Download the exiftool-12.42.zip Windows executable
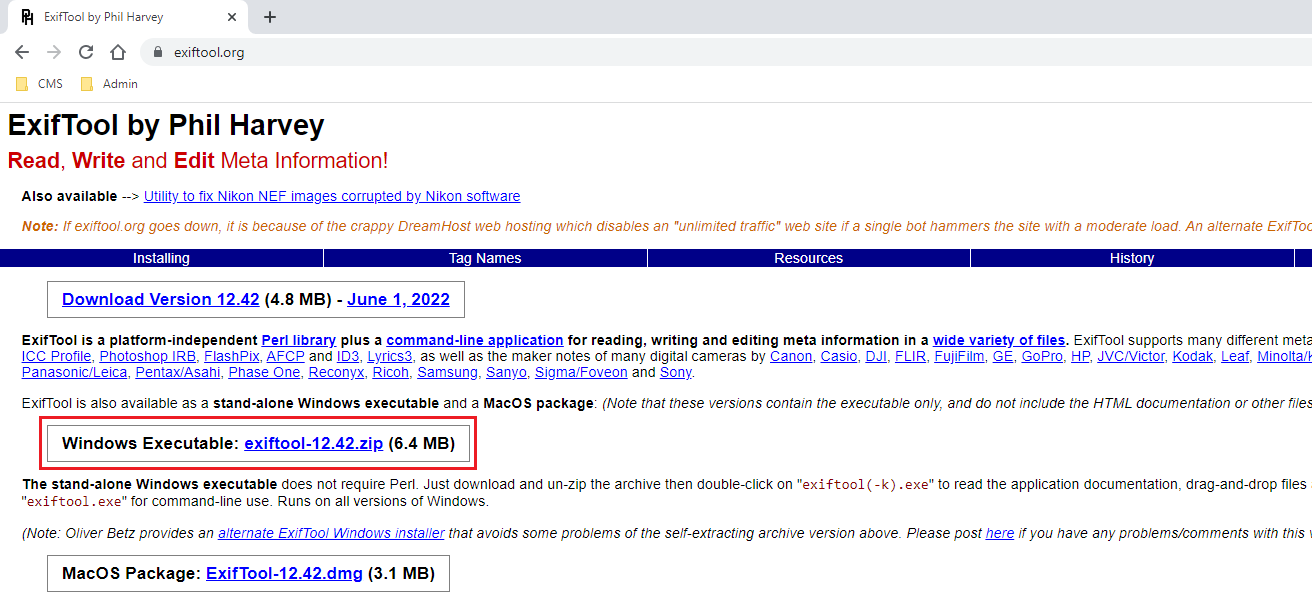Image resolution: width=1312 pixels, height=602 pixels. pyautogui.click(x=313, y=443)
